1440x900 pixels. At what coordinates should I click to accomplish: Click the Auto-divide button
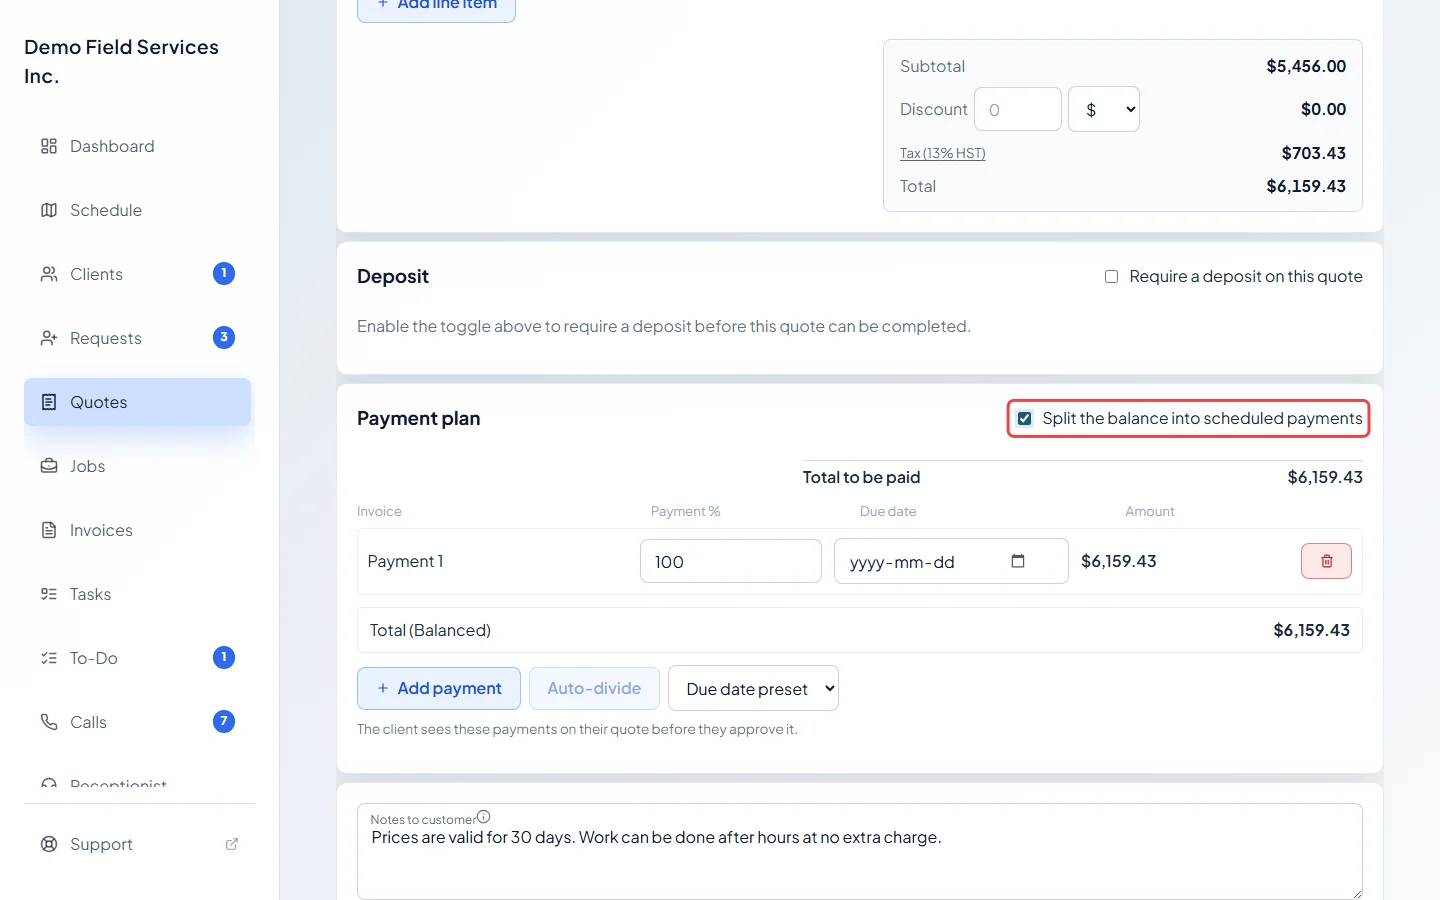click(x=594, y=688)
